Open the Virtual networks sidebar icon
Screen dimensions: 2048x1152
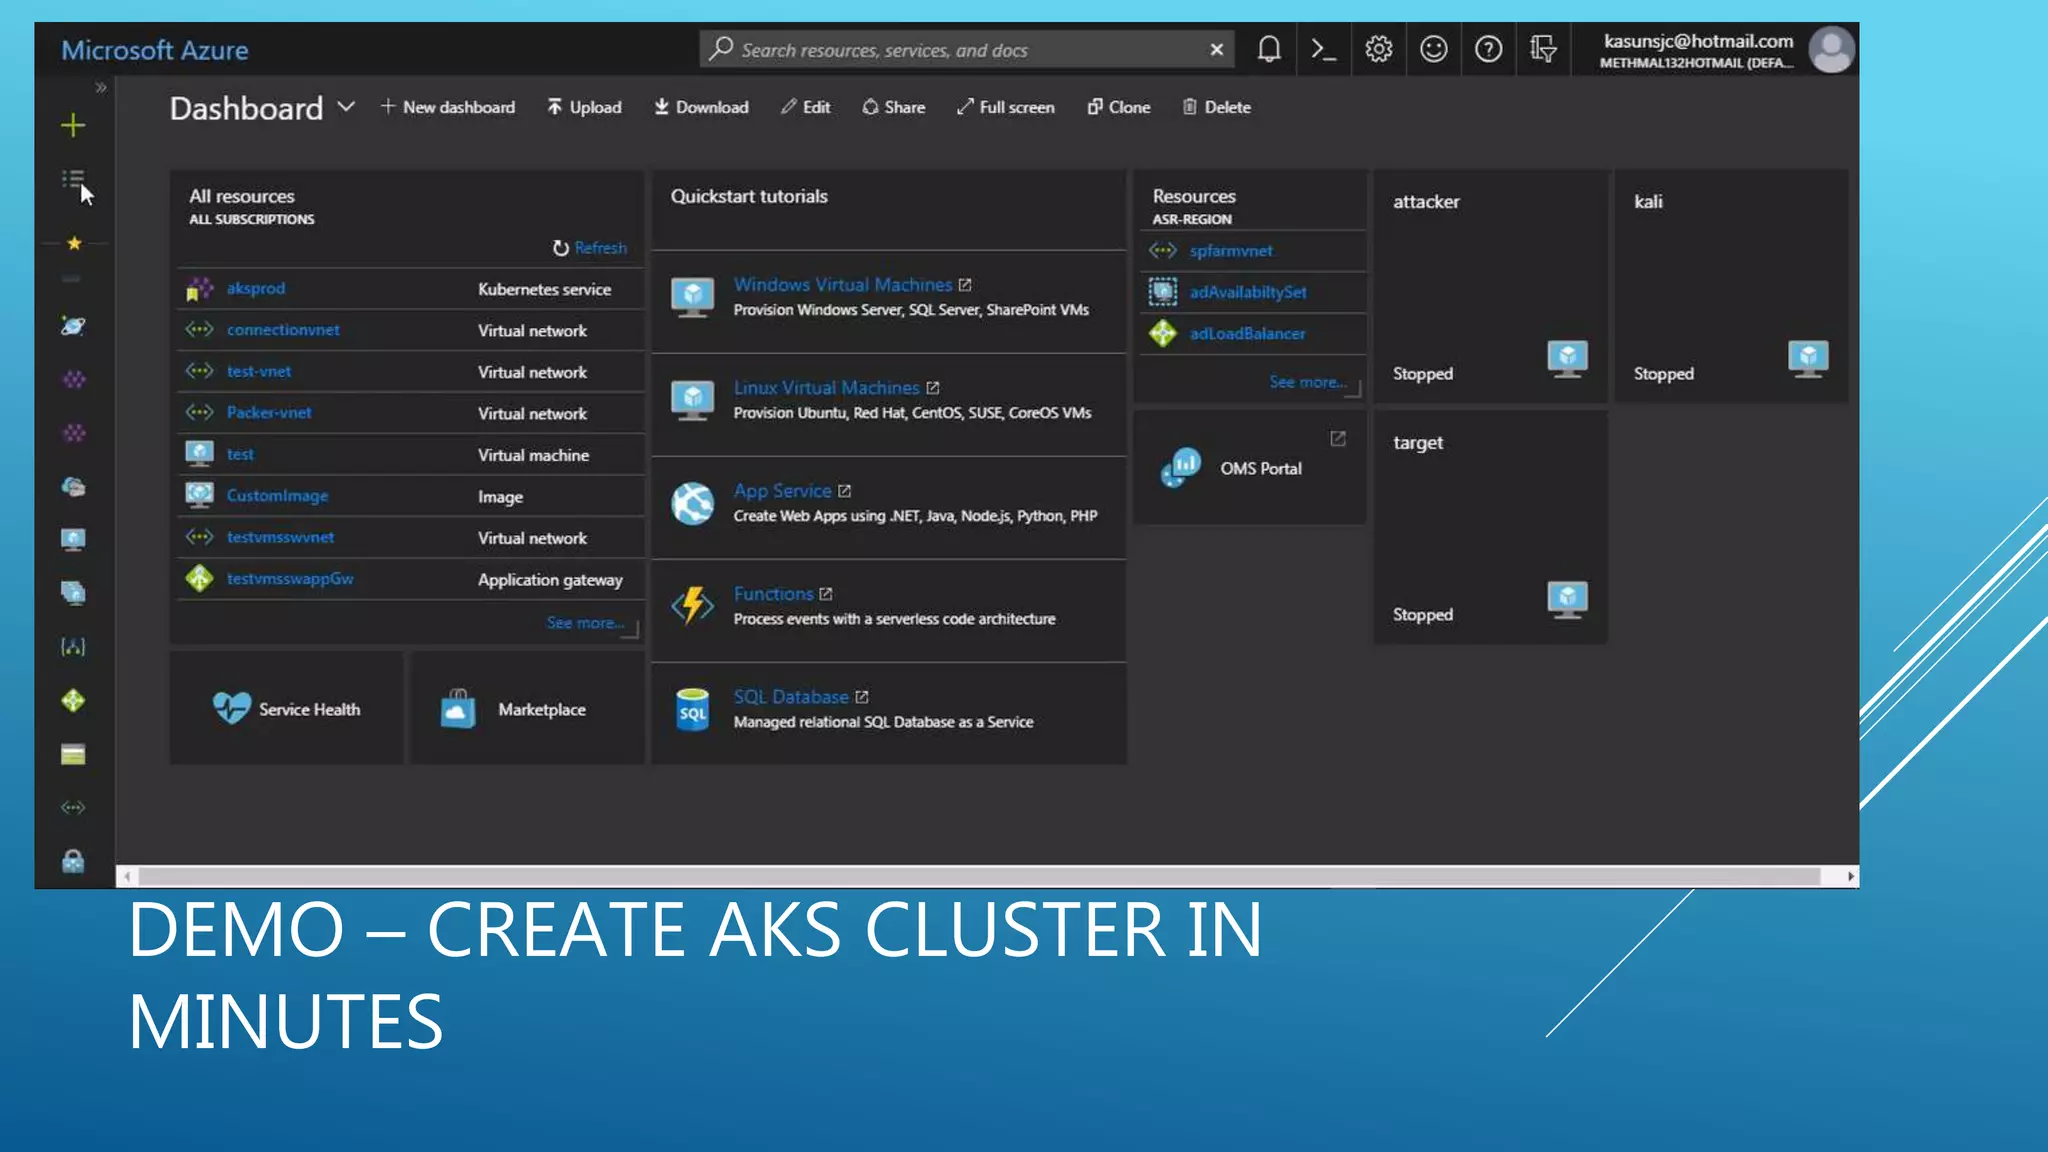73,807
